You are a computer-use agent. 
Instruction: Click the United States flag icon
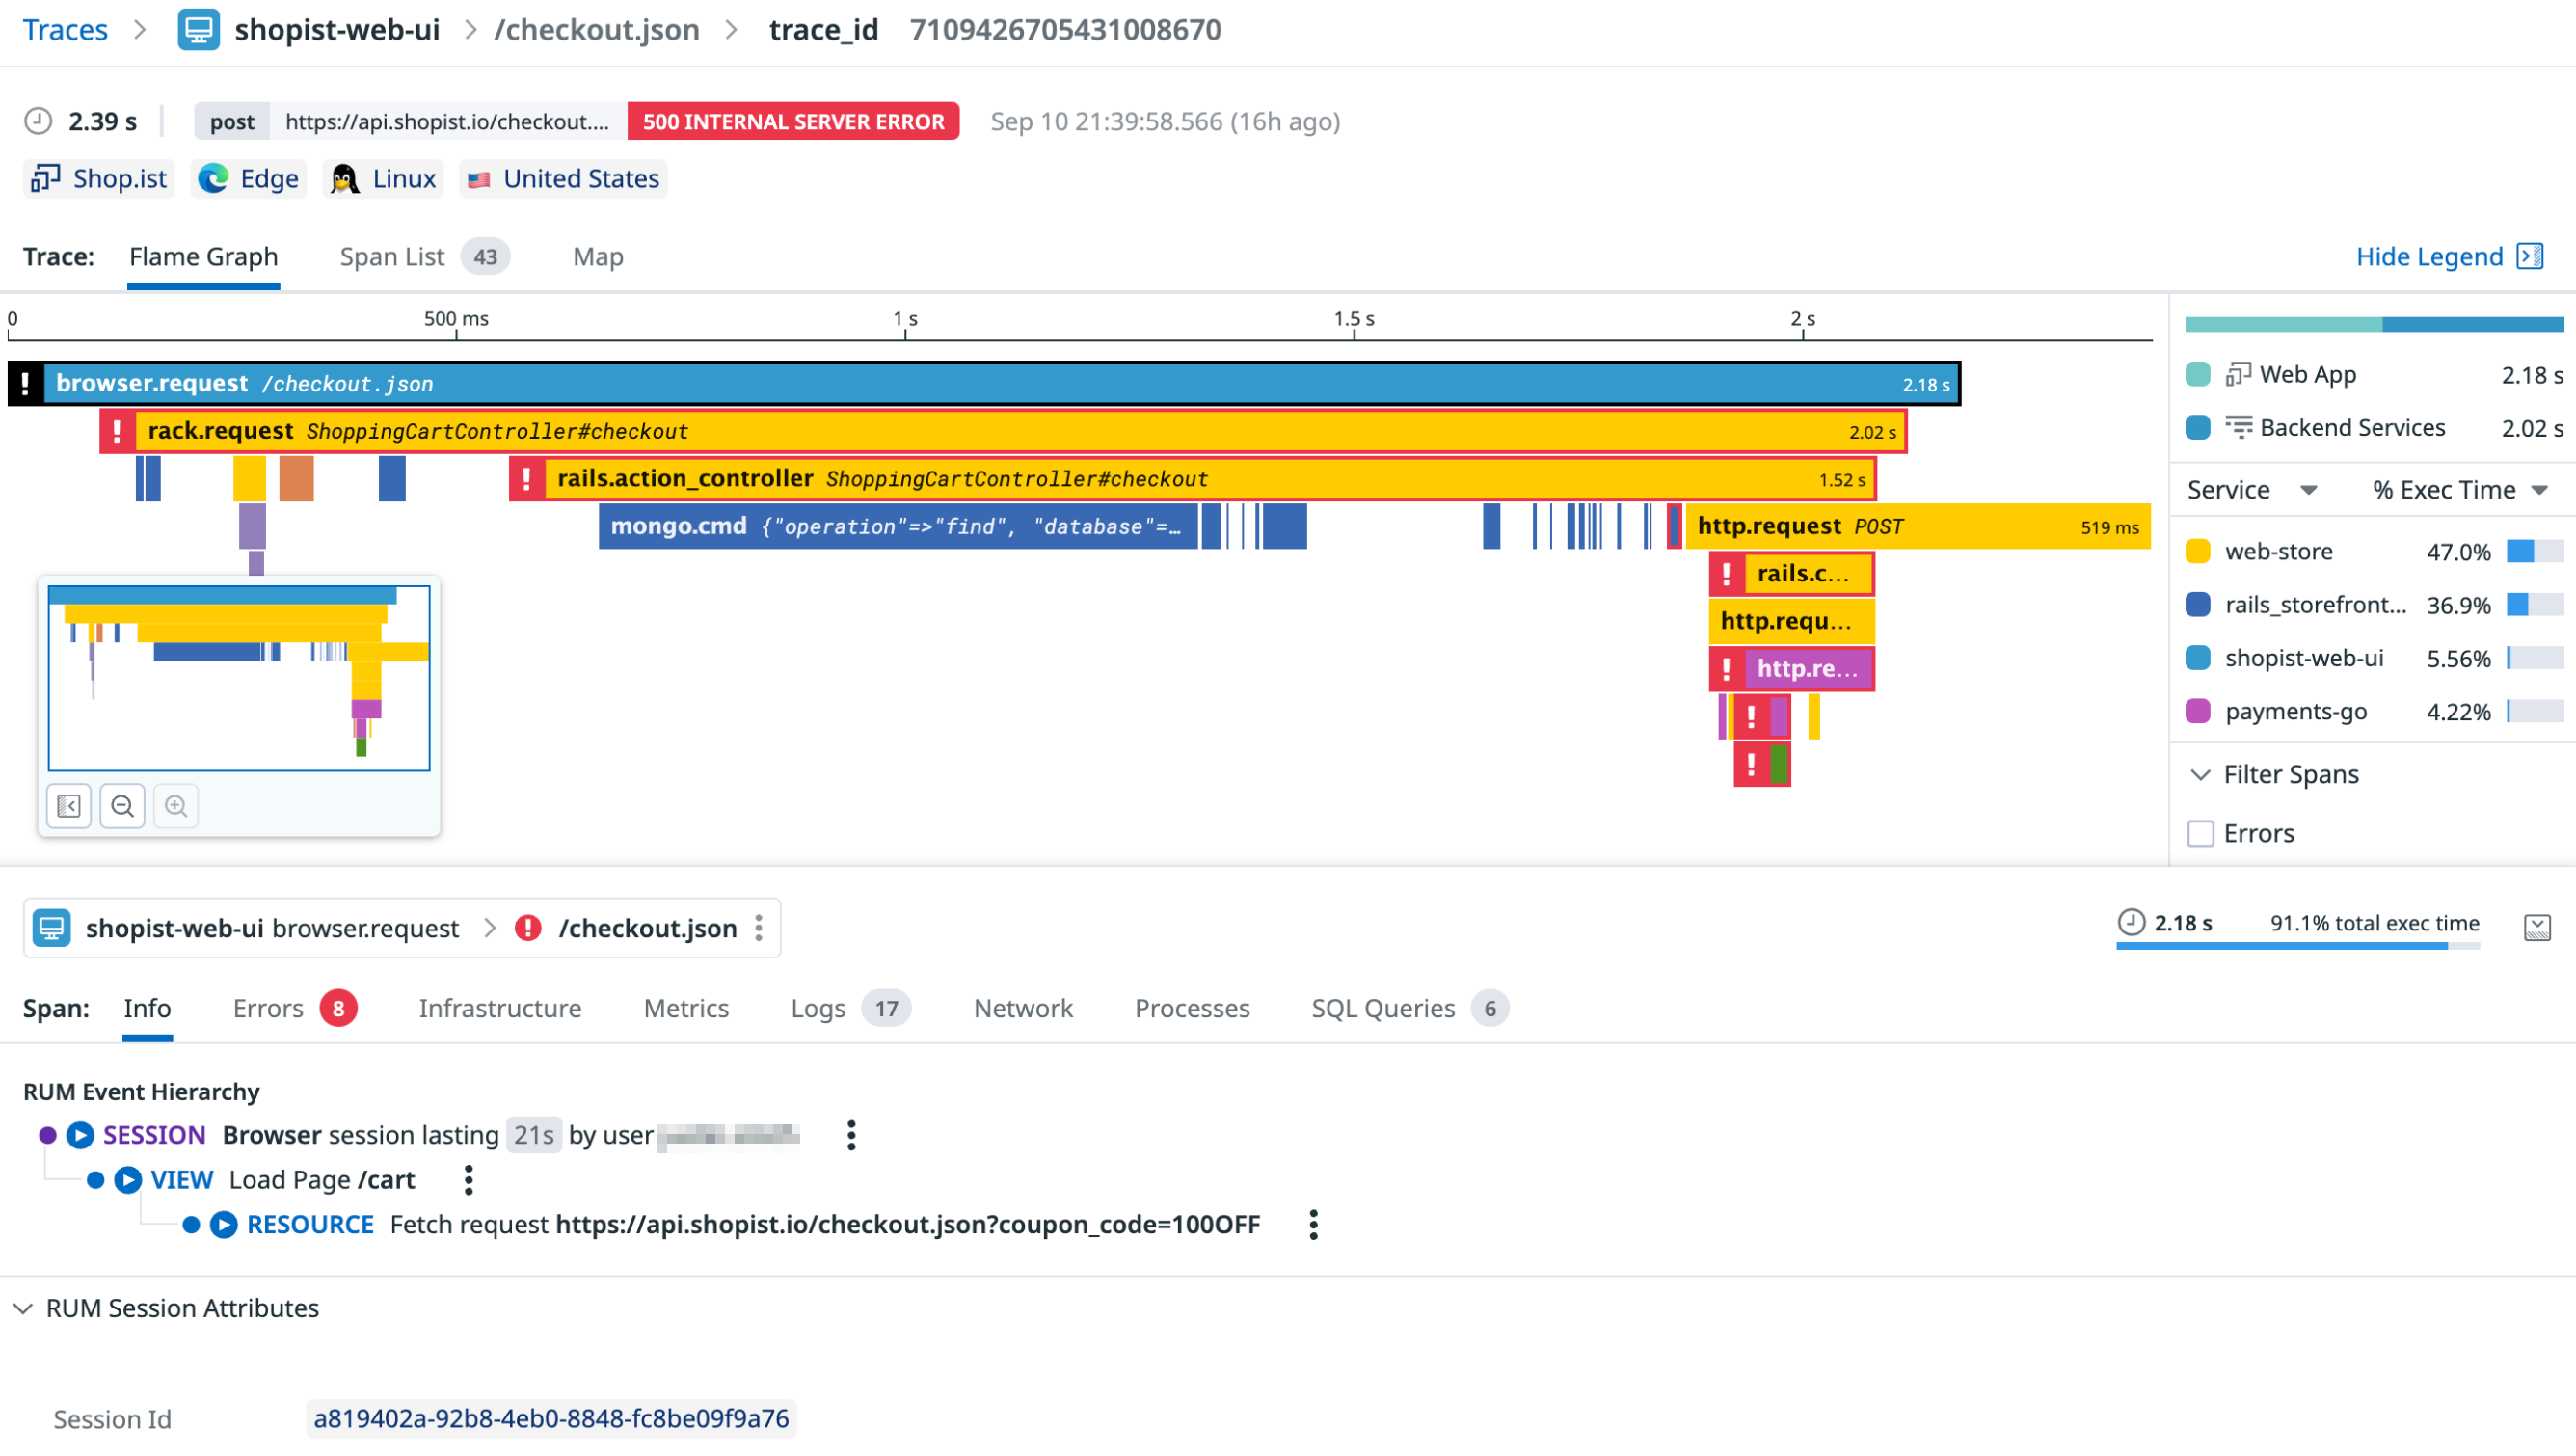479,179
